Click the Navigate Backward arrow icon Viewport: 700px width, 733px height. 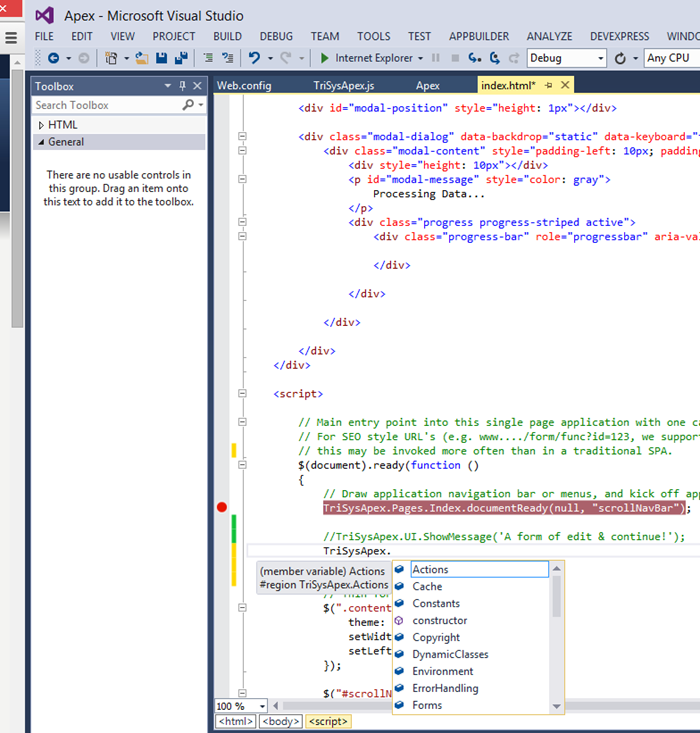coord(53,58)
